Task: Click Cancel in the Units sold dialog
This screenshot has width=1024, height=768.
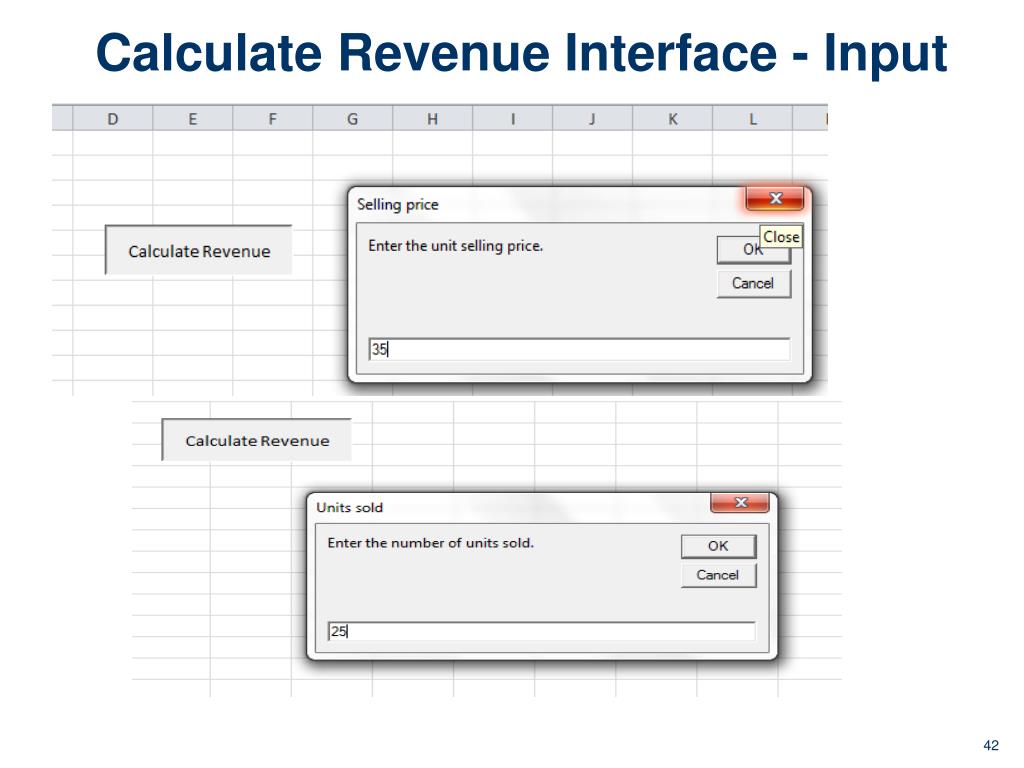Action: point(718,575)
